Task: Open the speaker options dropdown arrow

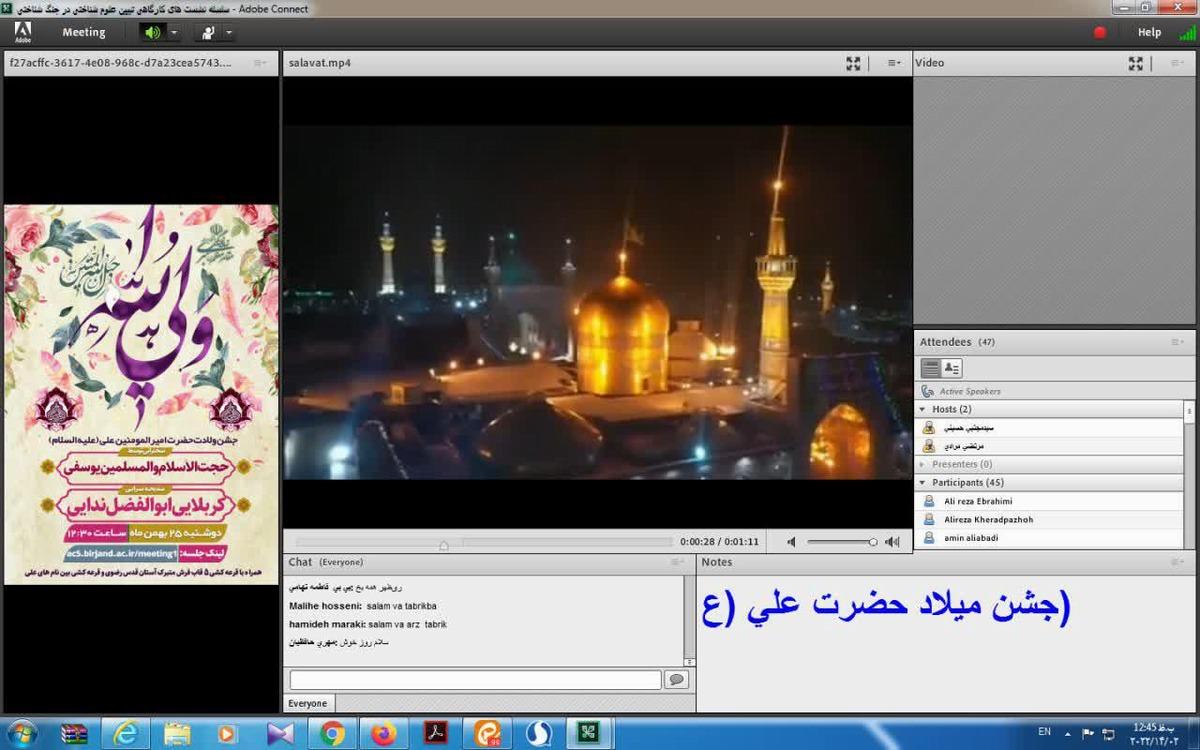Action: click(174, 32)
